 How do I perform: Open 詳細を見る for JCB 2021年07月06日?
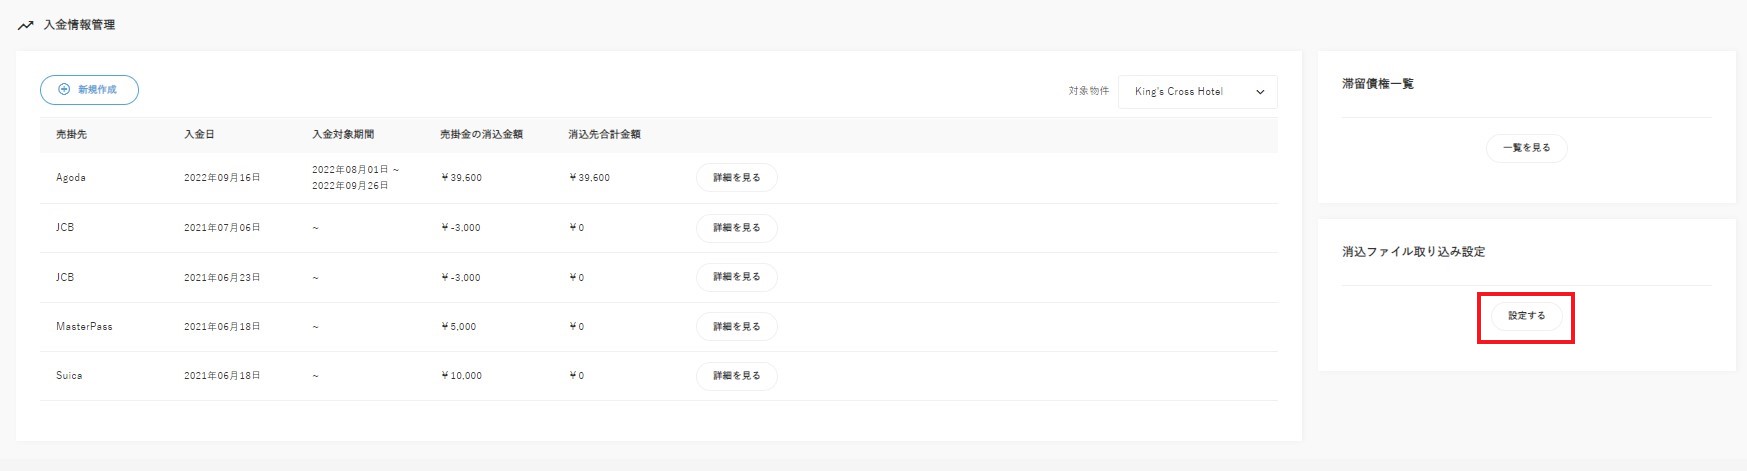736,228
